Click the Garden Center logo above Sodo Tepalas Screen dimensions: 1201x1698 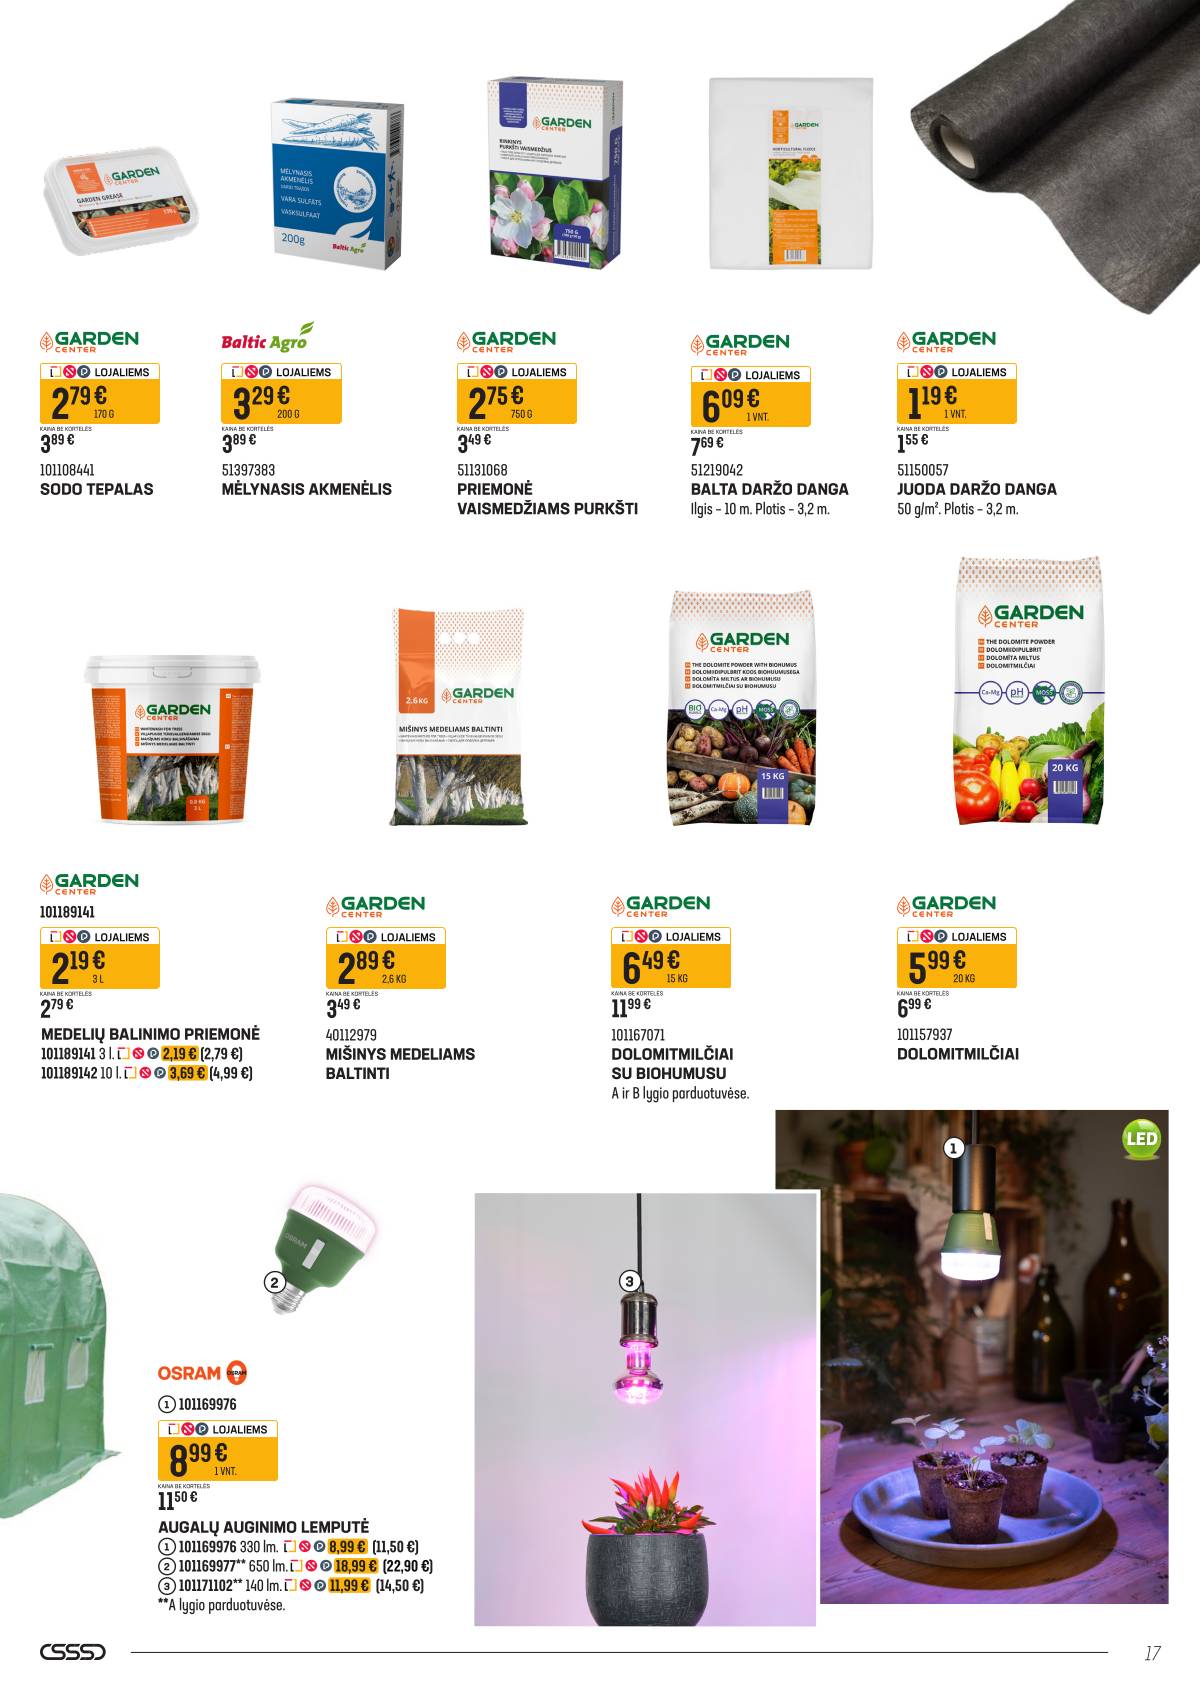click(89, 341)
